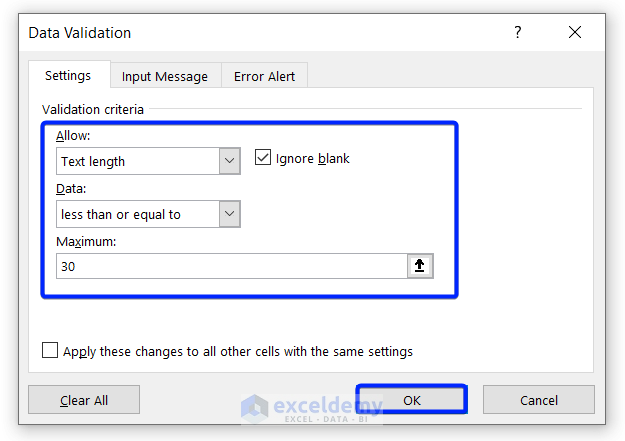The image size is (625, 441).
Task: Go to the Error Alert tab
Action: tap(265, 76)
